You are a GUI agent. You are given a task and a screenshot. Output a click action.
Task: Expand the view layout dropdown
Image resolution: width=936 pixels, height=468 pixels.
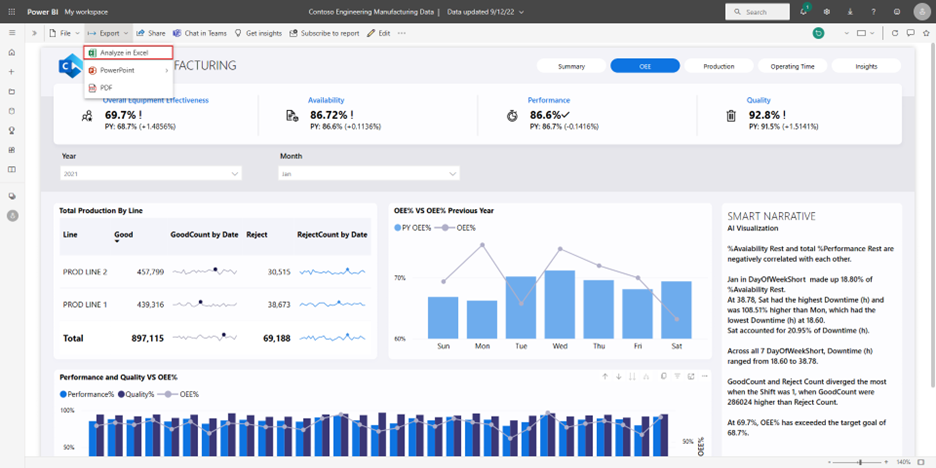pyautogui.click(x=867, y=33)
